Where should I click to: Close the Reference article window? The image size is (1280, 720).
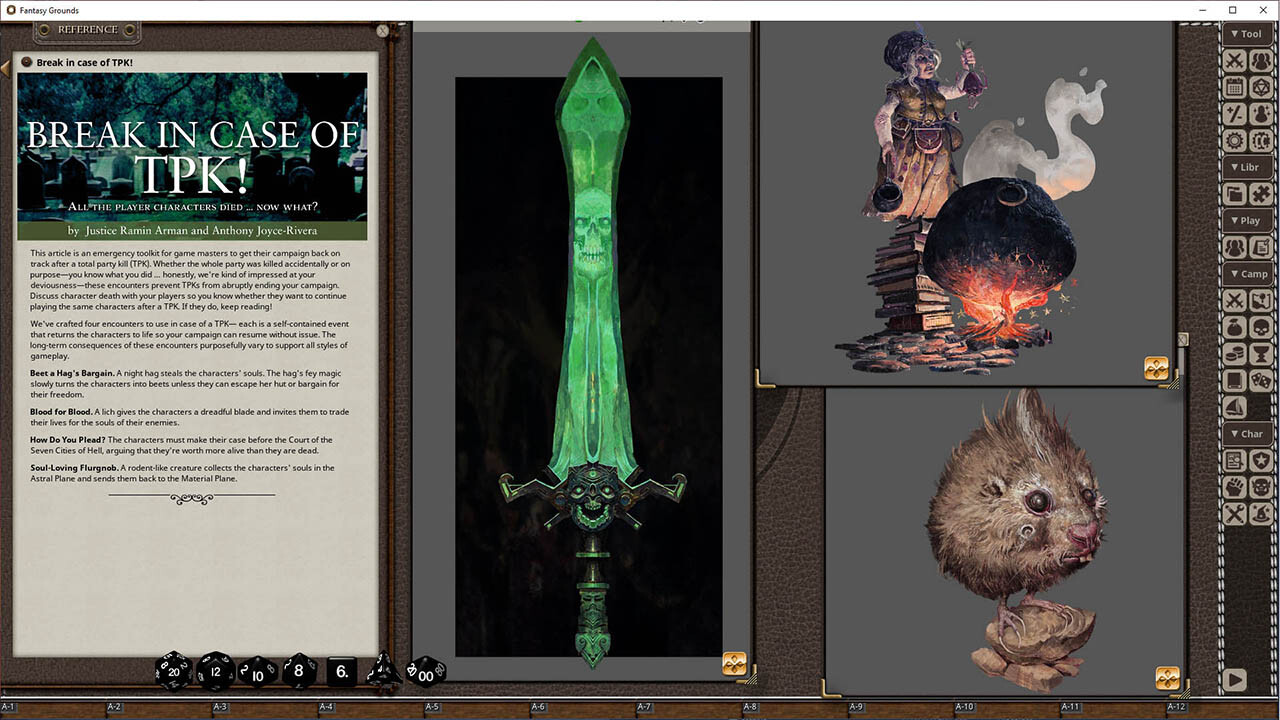(x=382, y=31)
